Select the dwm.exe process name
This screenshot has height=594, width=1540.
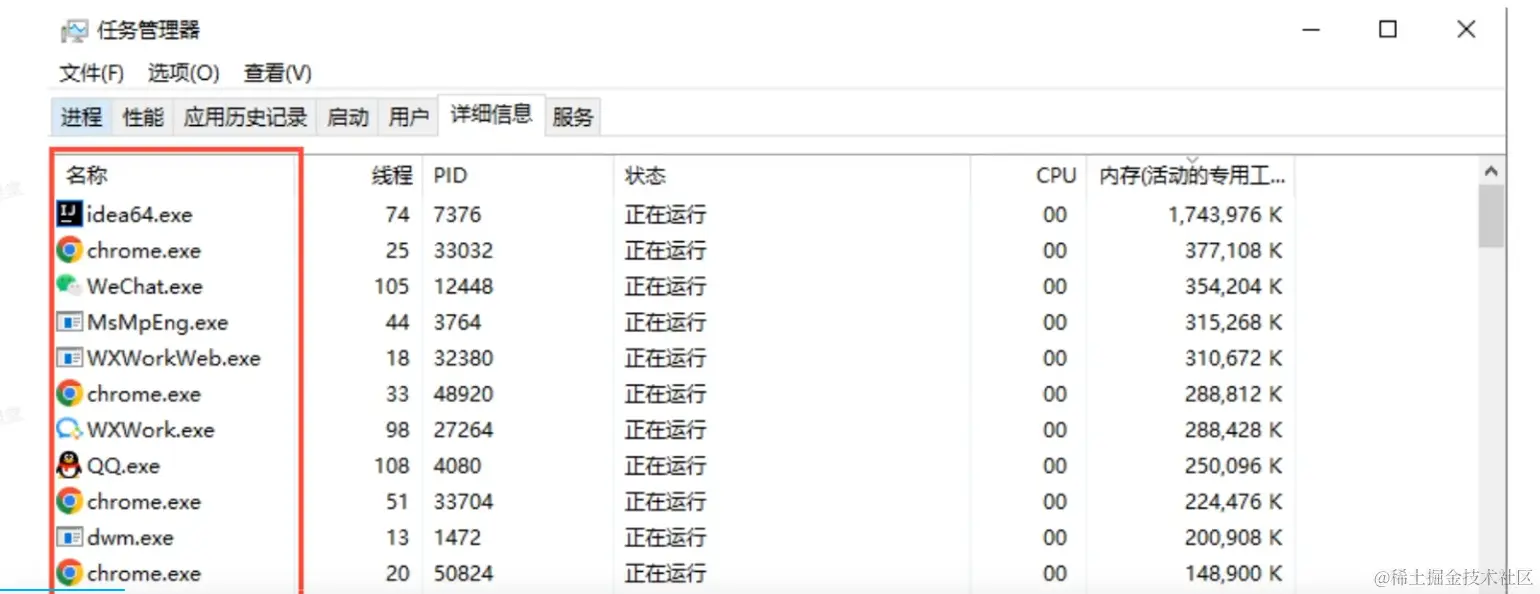tap(130, 538)
